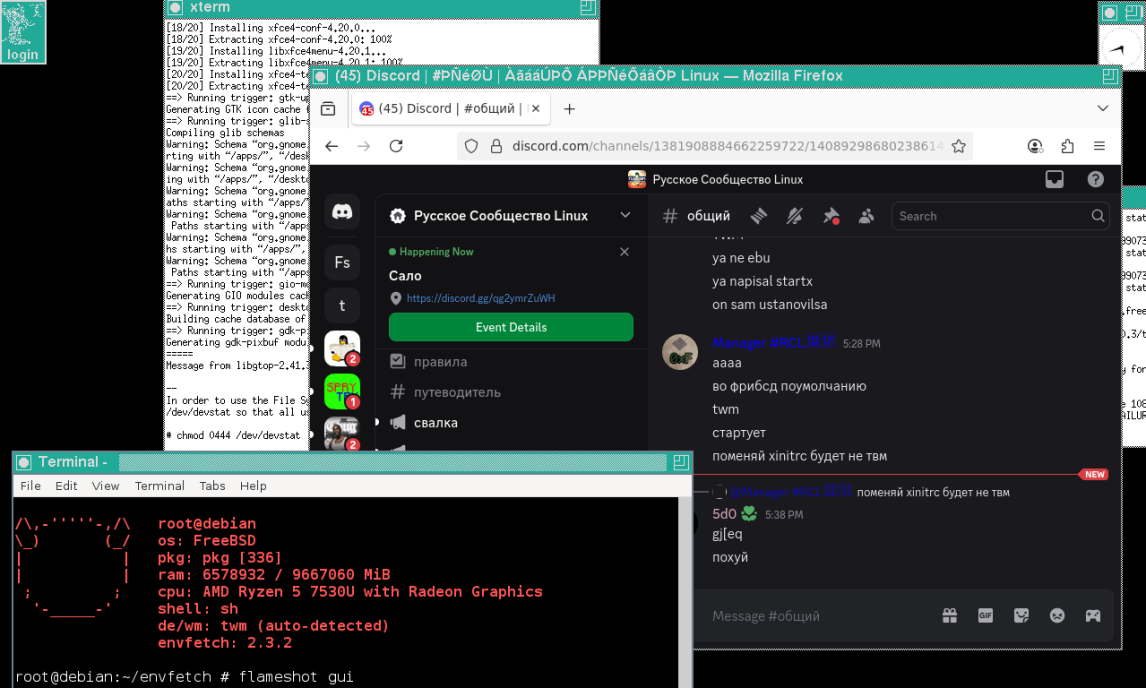Reload the Firefox page

396,146
